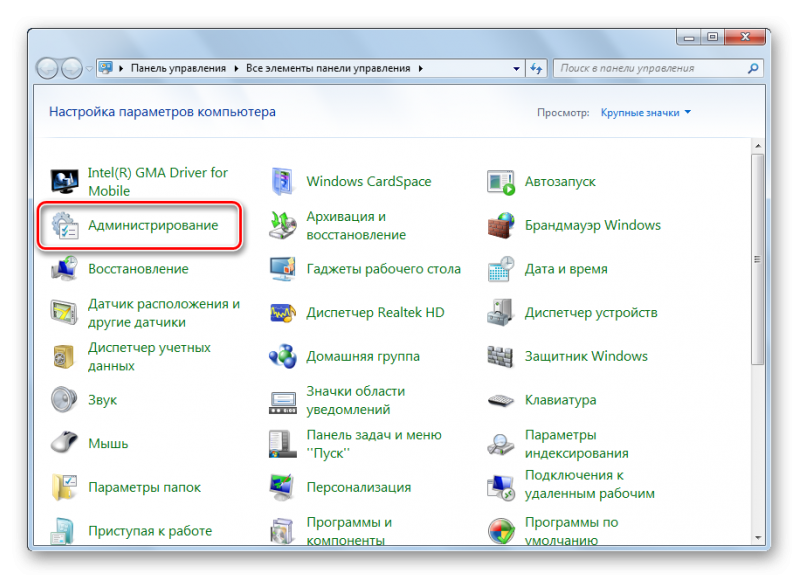Open Диспетчер учетных данных safe icon
This screenshot has height=580, width=800.
64,356
